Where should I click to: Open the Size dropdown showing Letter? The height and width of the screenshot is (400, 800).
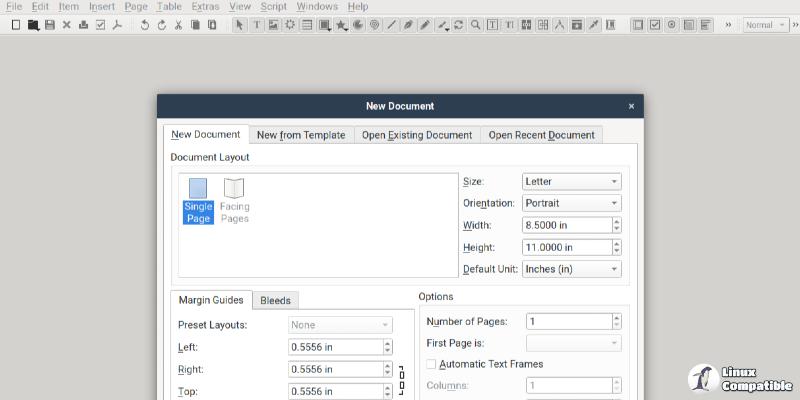tap(571, 182)
